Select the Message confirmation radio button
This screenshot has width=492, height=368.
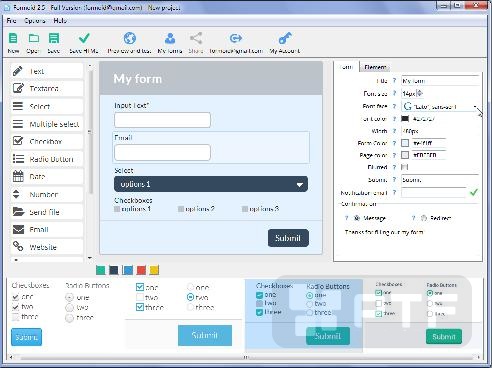357,218
